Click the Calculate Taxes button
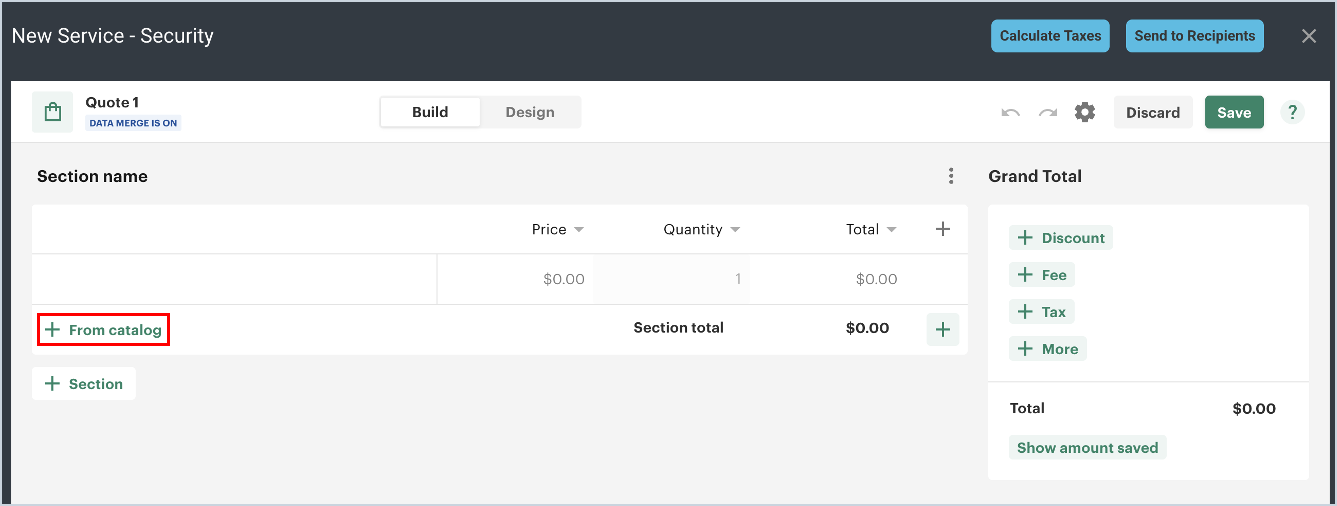The image size is (1337, 506). pyautogui.click(x=1050, y=36)
